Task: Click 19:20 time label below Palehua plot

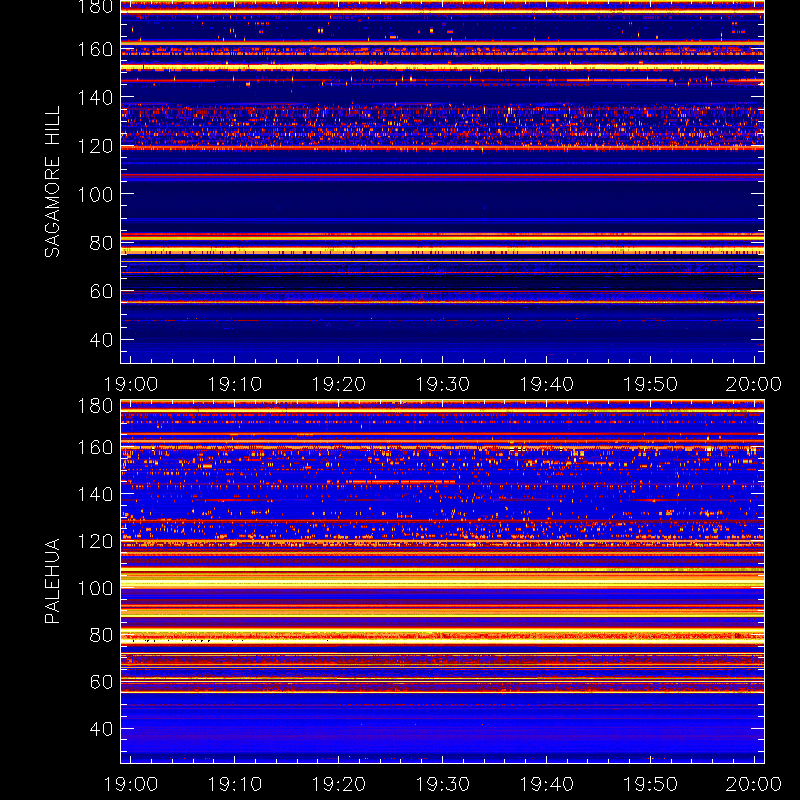Action: pyautogui.click(x=339, y=784)
